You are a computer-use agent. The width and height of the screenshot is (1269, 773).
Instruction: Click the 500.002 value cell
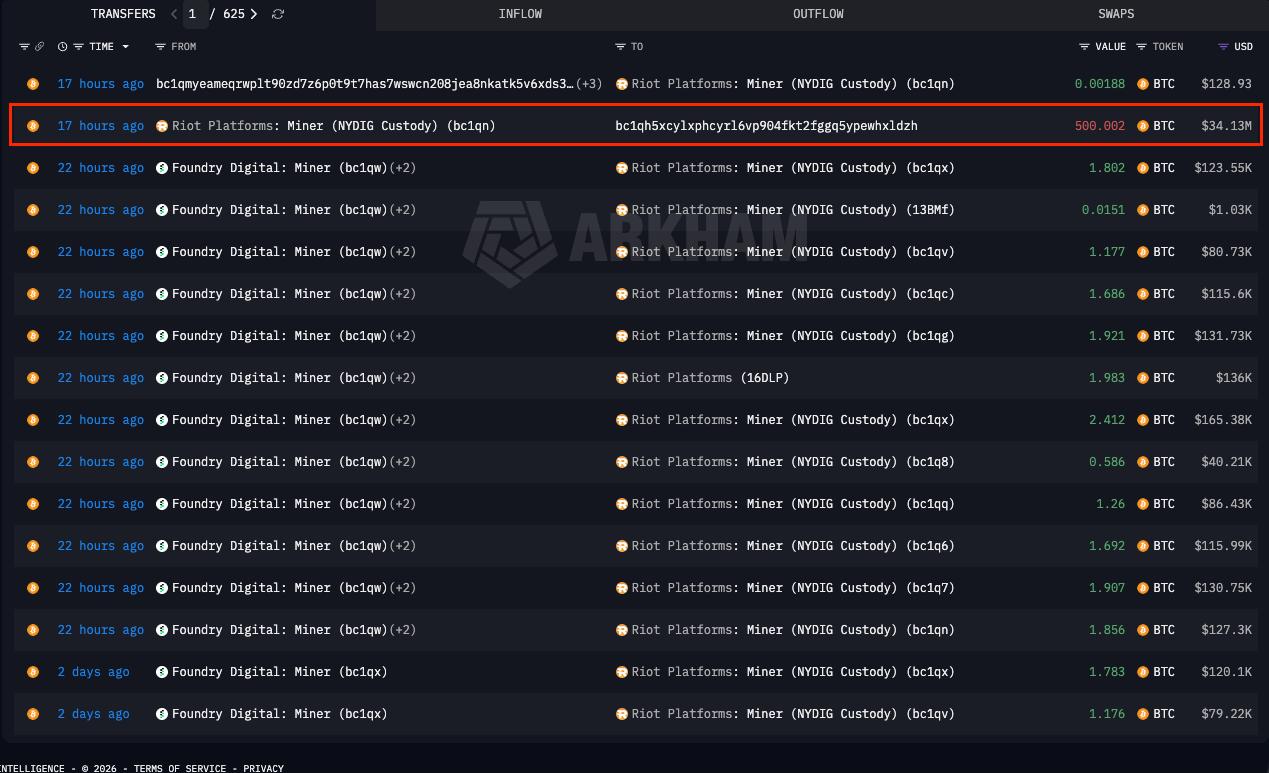[1100, 126]
